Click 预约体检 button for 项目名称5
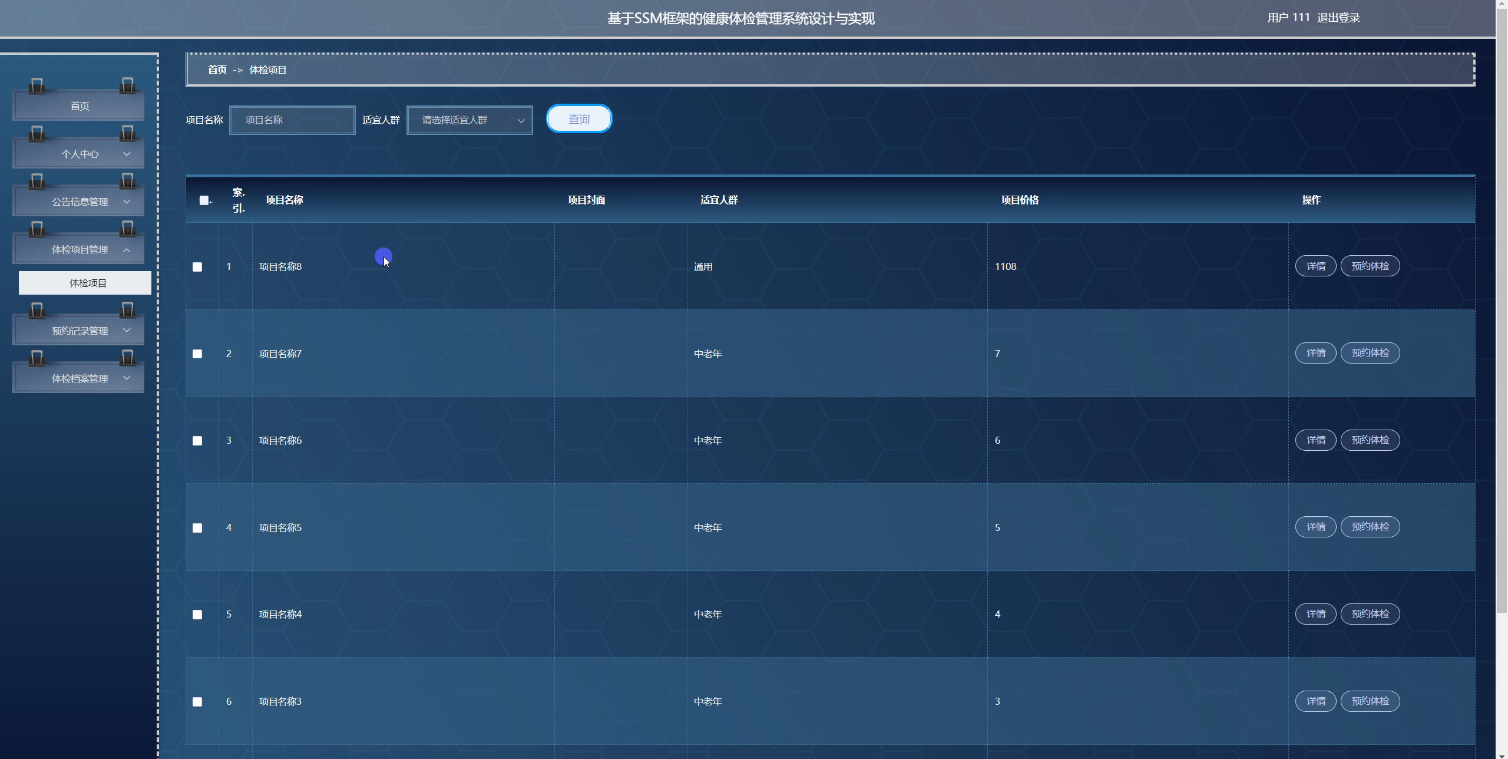 coord(1370,527)
